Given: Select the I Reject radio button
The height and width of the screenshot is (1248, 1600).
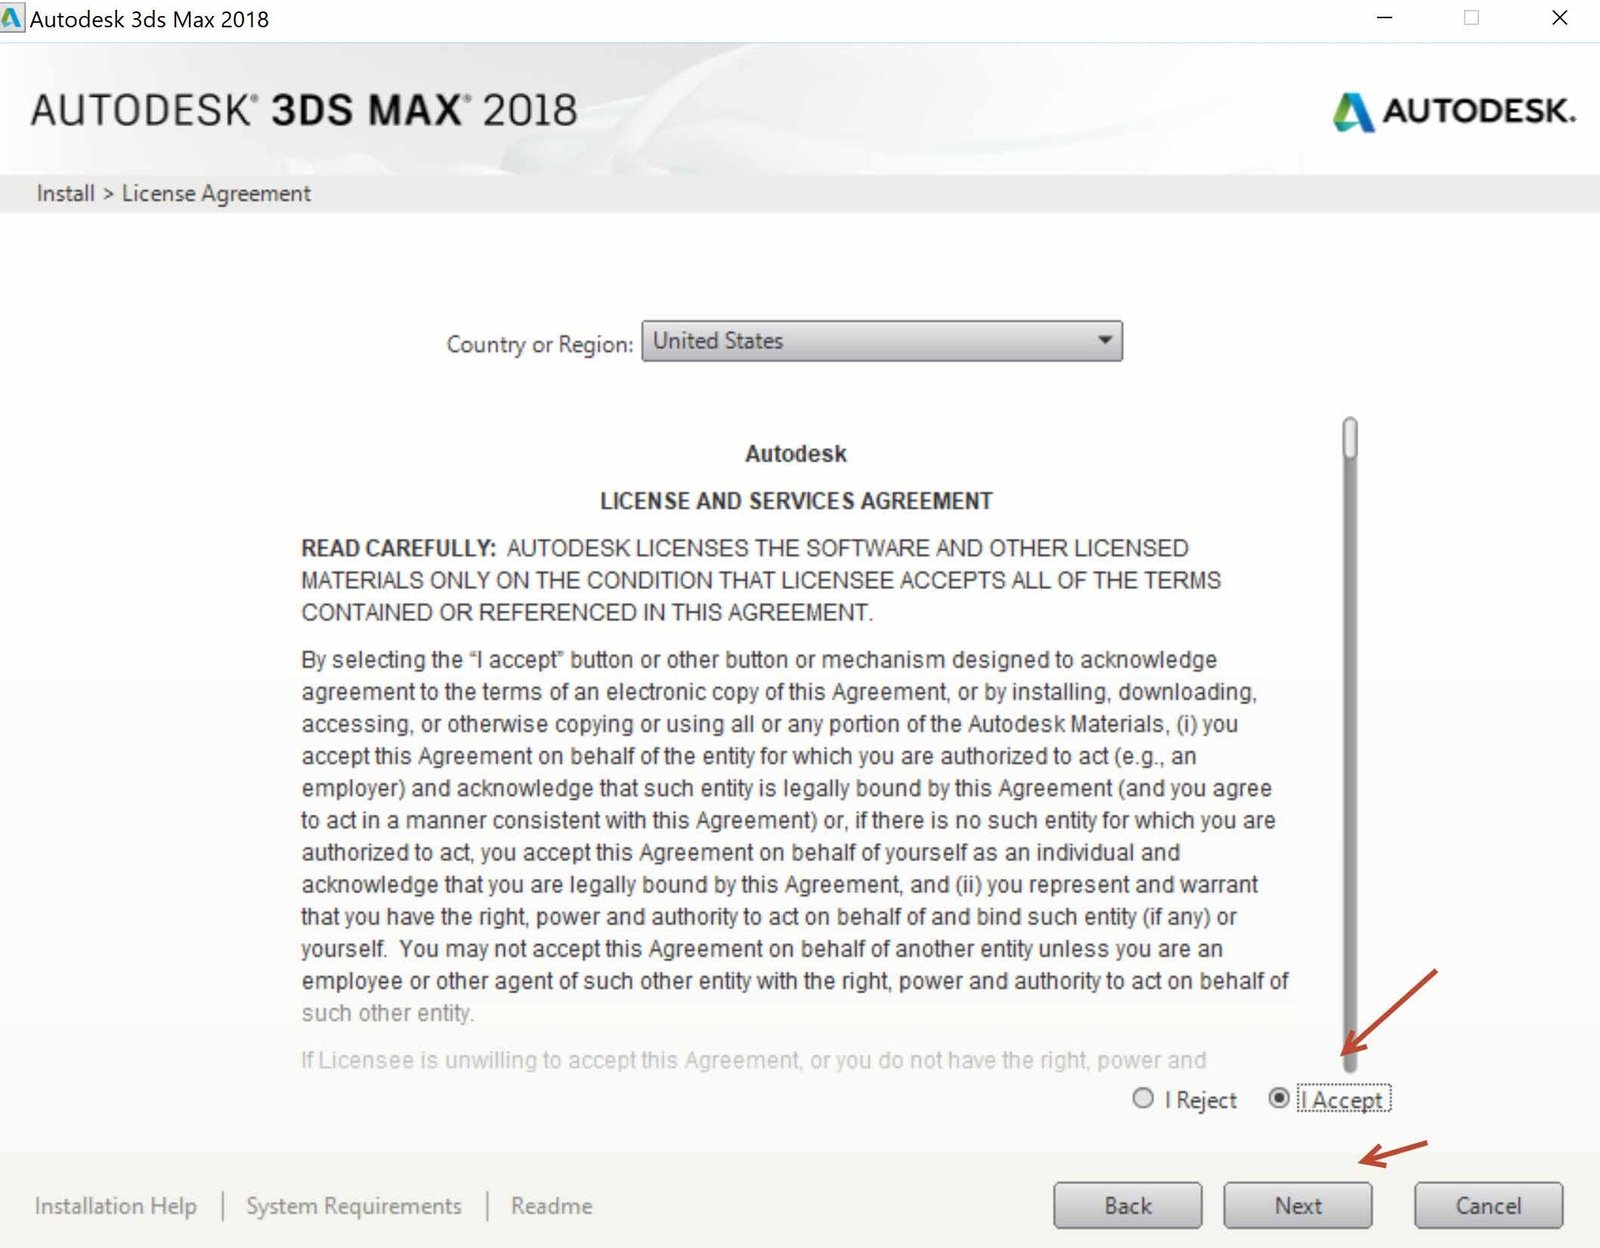Looking at the screenshot, I should coord(1142,1098).
